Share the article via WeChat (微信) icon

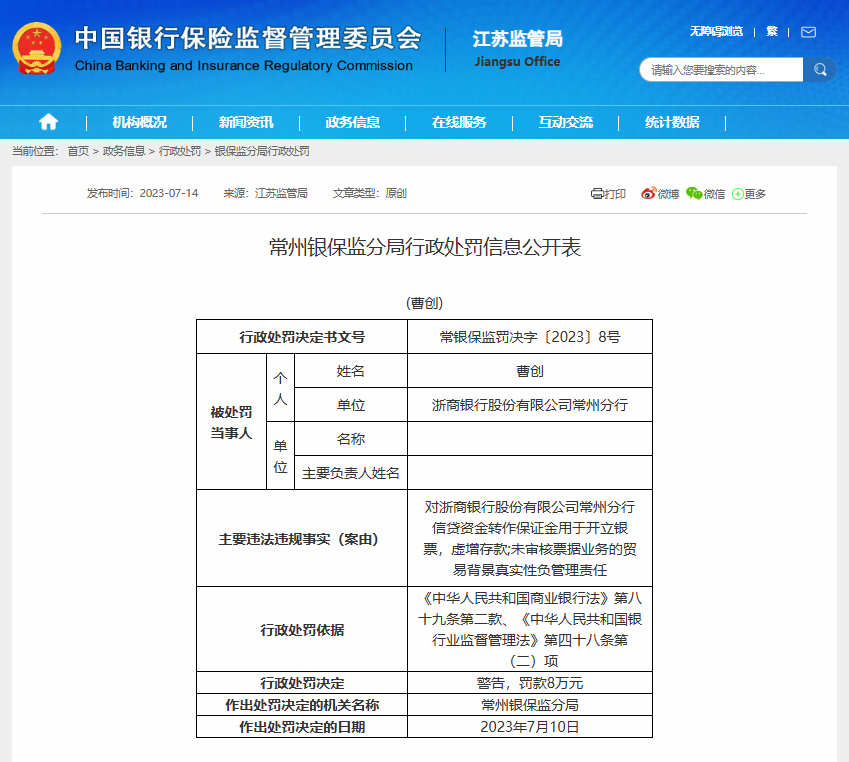pos(694,194)
